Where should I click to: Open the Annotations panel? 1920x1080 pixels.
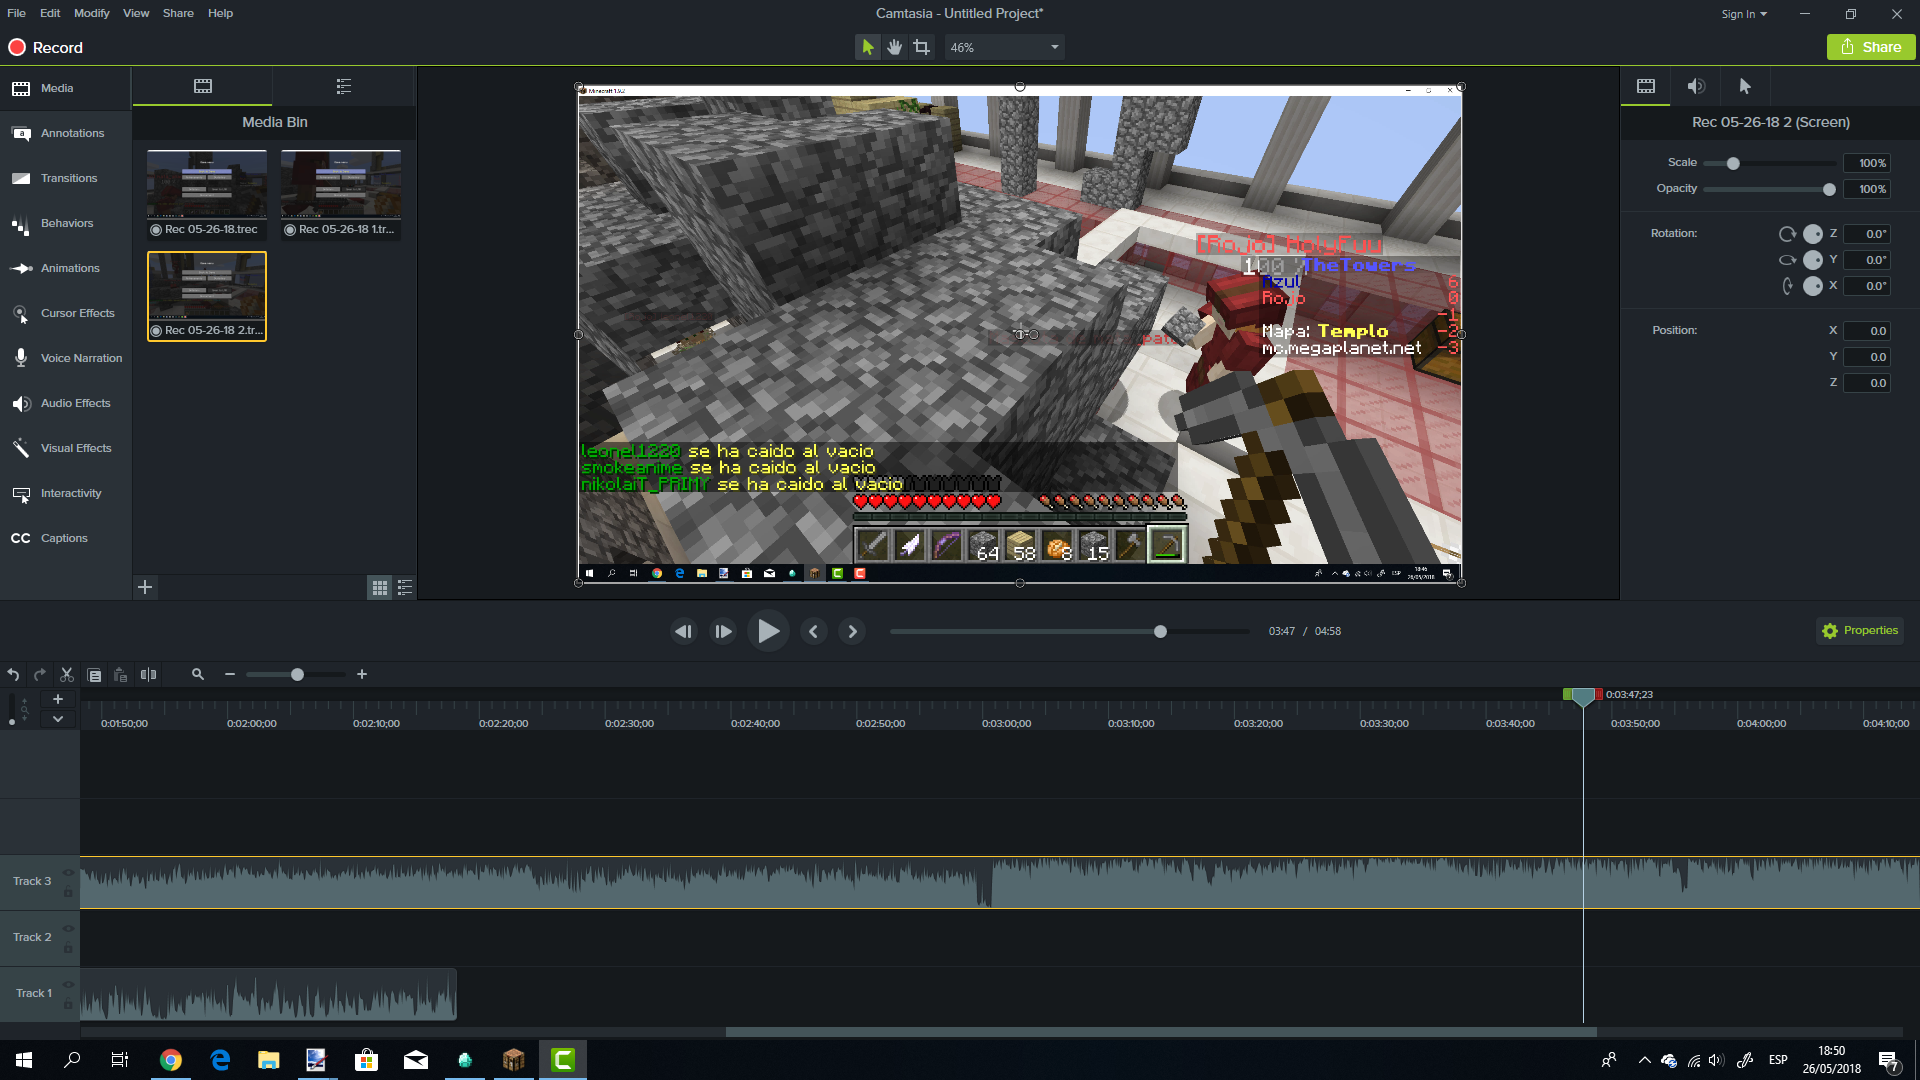point(65,133)
